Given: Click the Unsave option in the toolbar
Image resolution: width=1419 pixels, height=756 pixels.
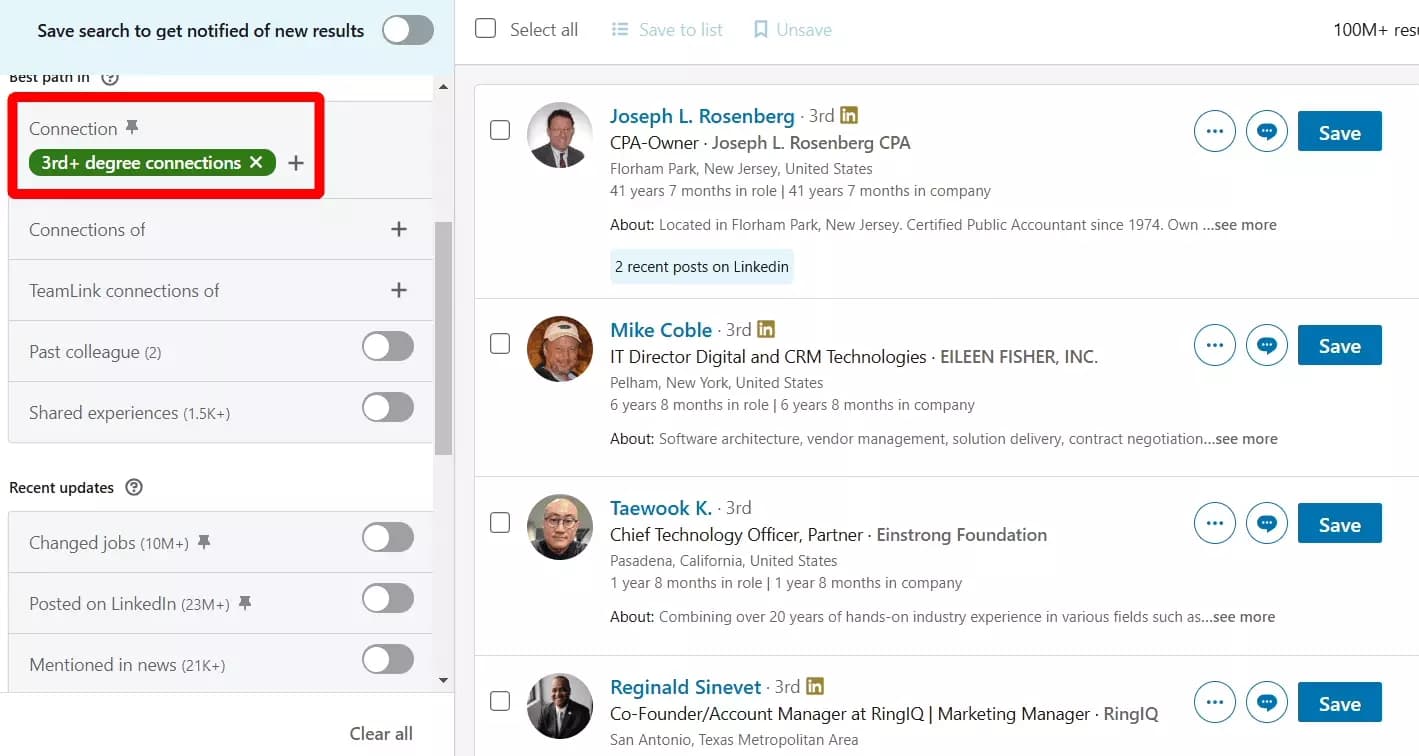Looking at the screenshot, I should 791,29.
